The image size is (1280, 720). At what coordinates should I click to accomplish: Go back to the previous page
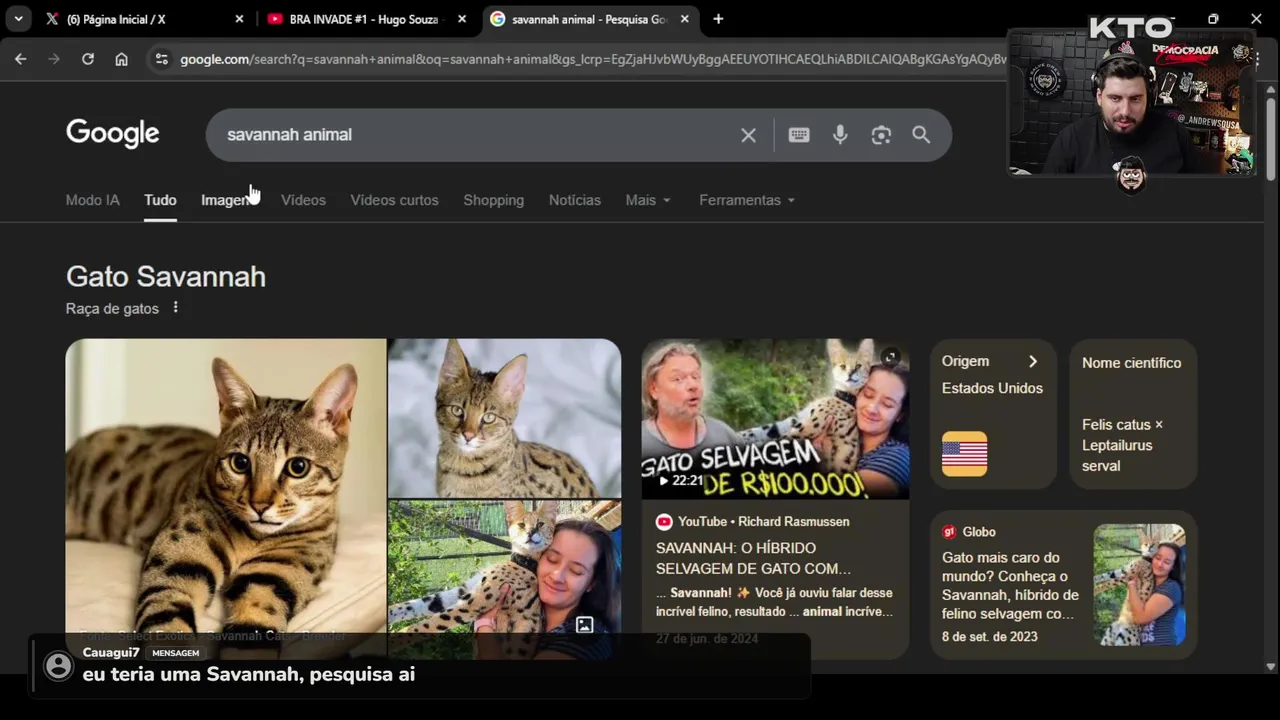click(x=21, y=59)
